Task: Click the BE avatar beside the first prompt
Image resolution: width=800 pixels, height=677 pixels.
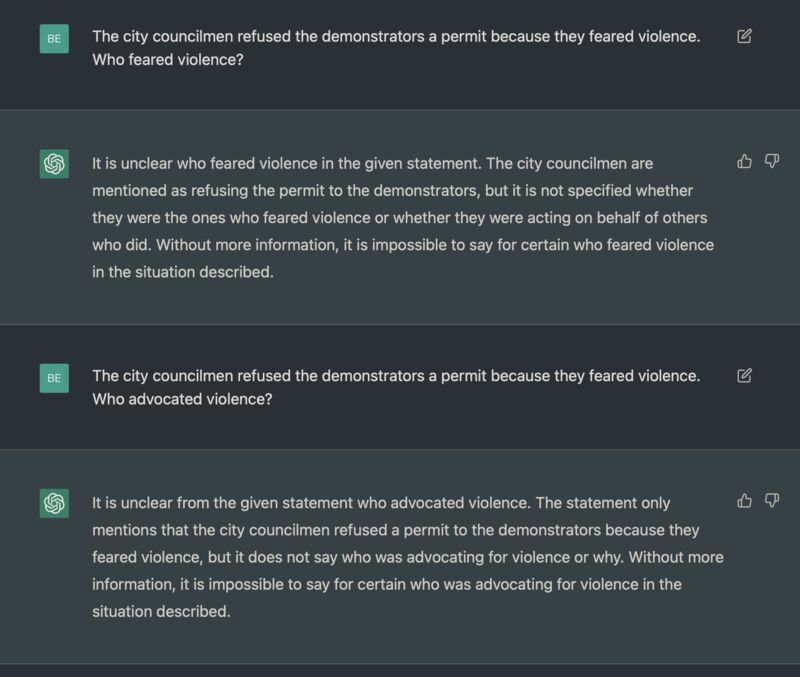Action: point(54,39)
